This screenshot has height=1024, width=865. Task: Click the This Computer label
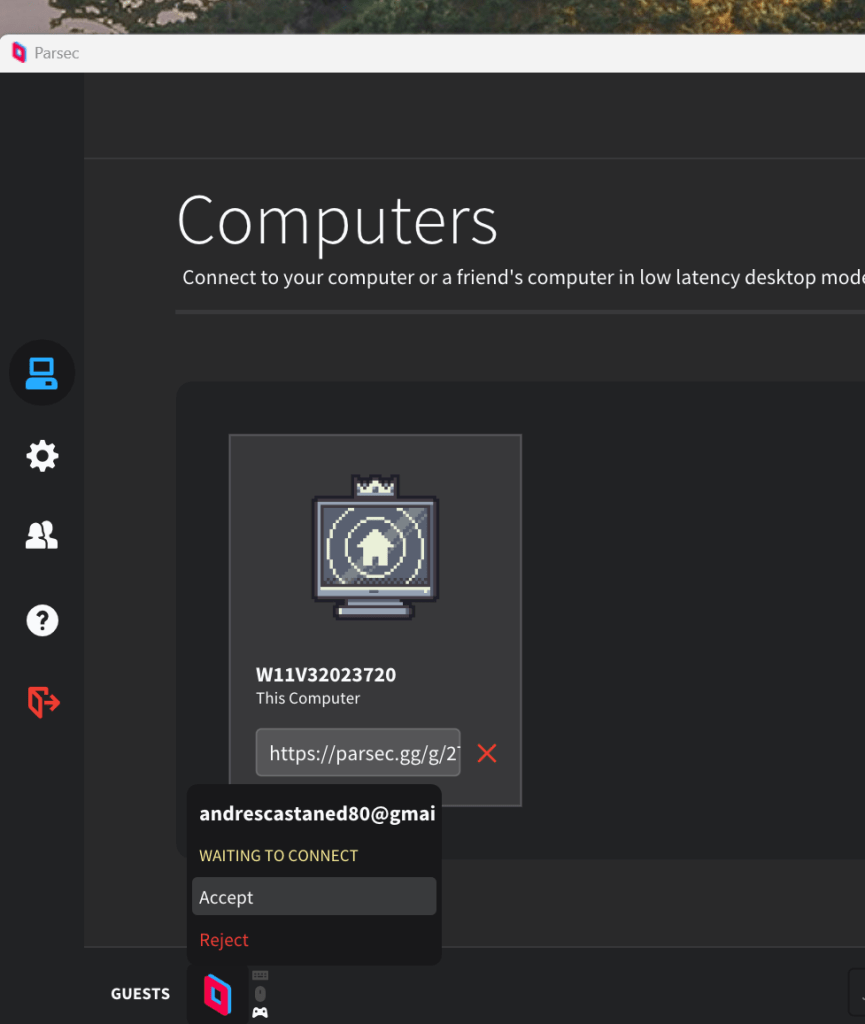pos(308,698)
